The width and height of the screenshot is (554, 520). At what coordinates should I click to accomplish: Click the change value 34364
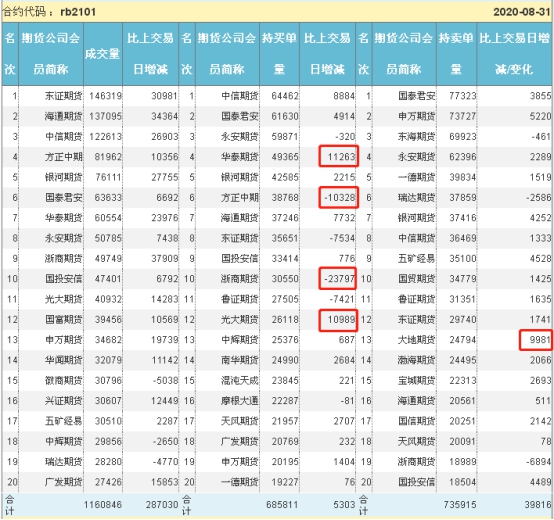pos(164,116)
